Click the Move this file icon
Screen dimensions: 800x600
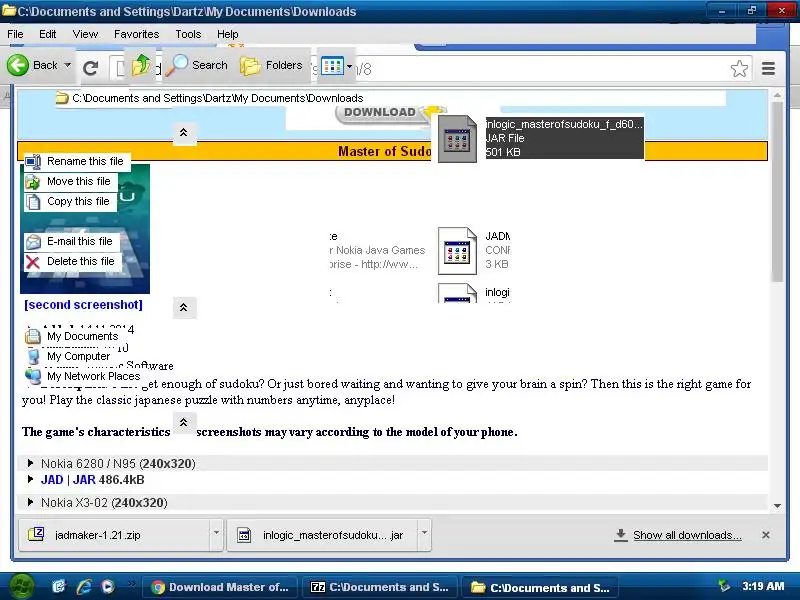pos(33,182)
